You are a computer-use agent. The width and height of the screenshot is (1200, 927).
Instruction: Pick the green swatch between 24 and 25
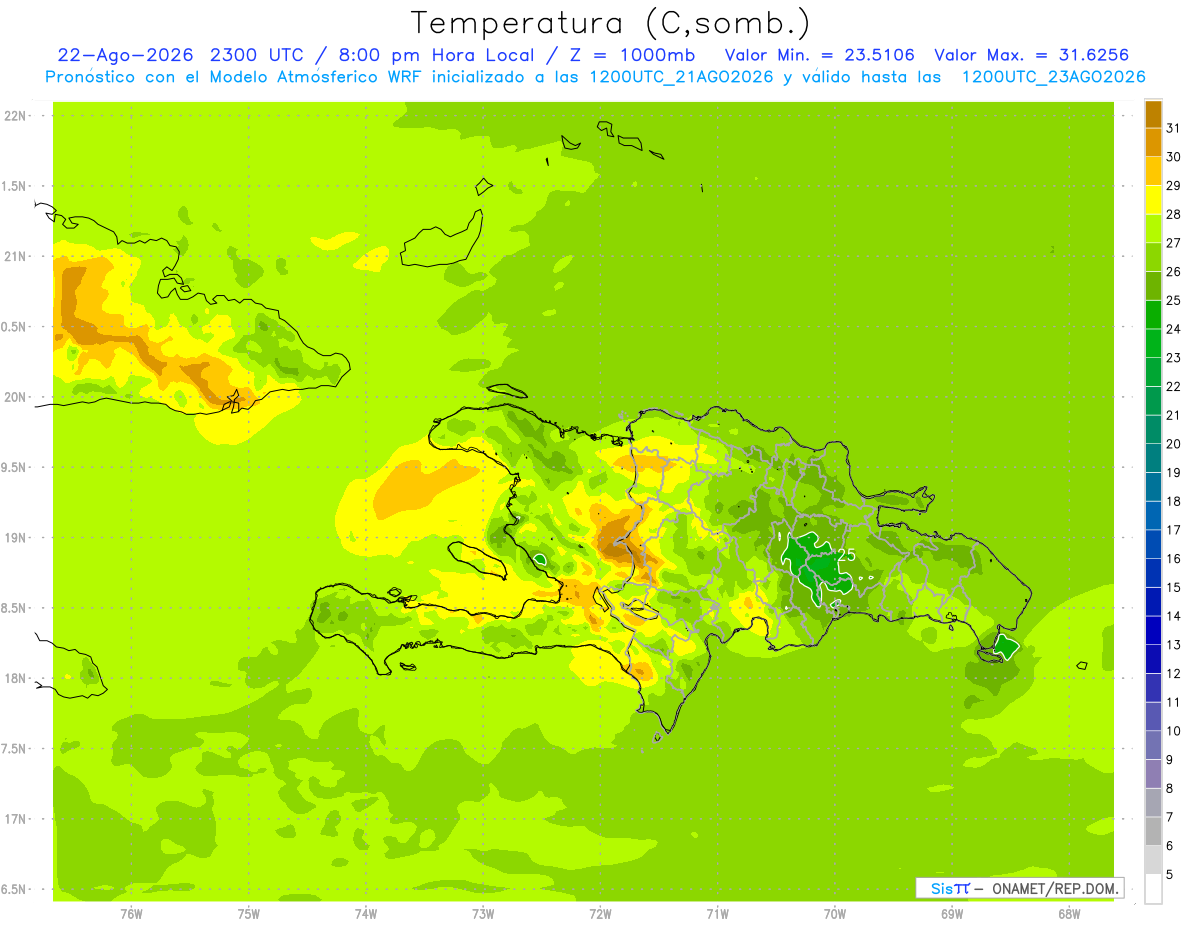(x=1153, y=315)
